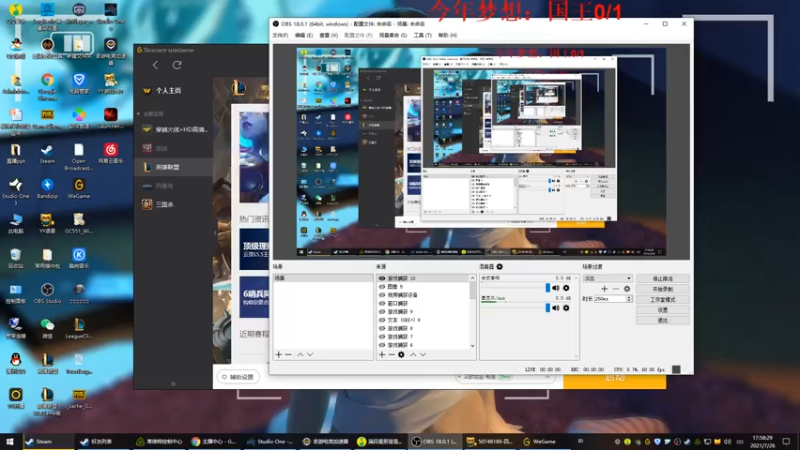Viewport: 800px width, 450px height.
Task: Click the transition duration 250ms field
Action: point(610,299)
